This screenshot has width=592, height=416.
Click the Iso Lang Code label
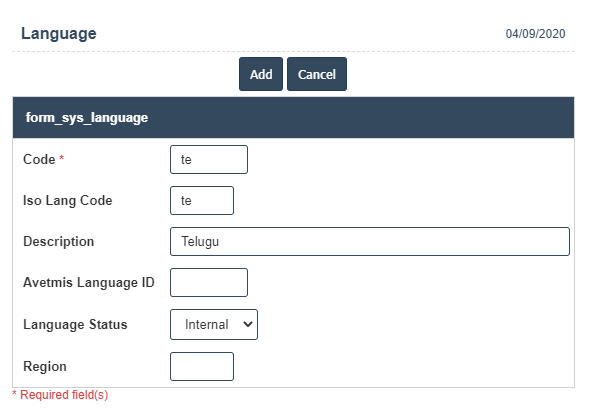coord(68,200)
